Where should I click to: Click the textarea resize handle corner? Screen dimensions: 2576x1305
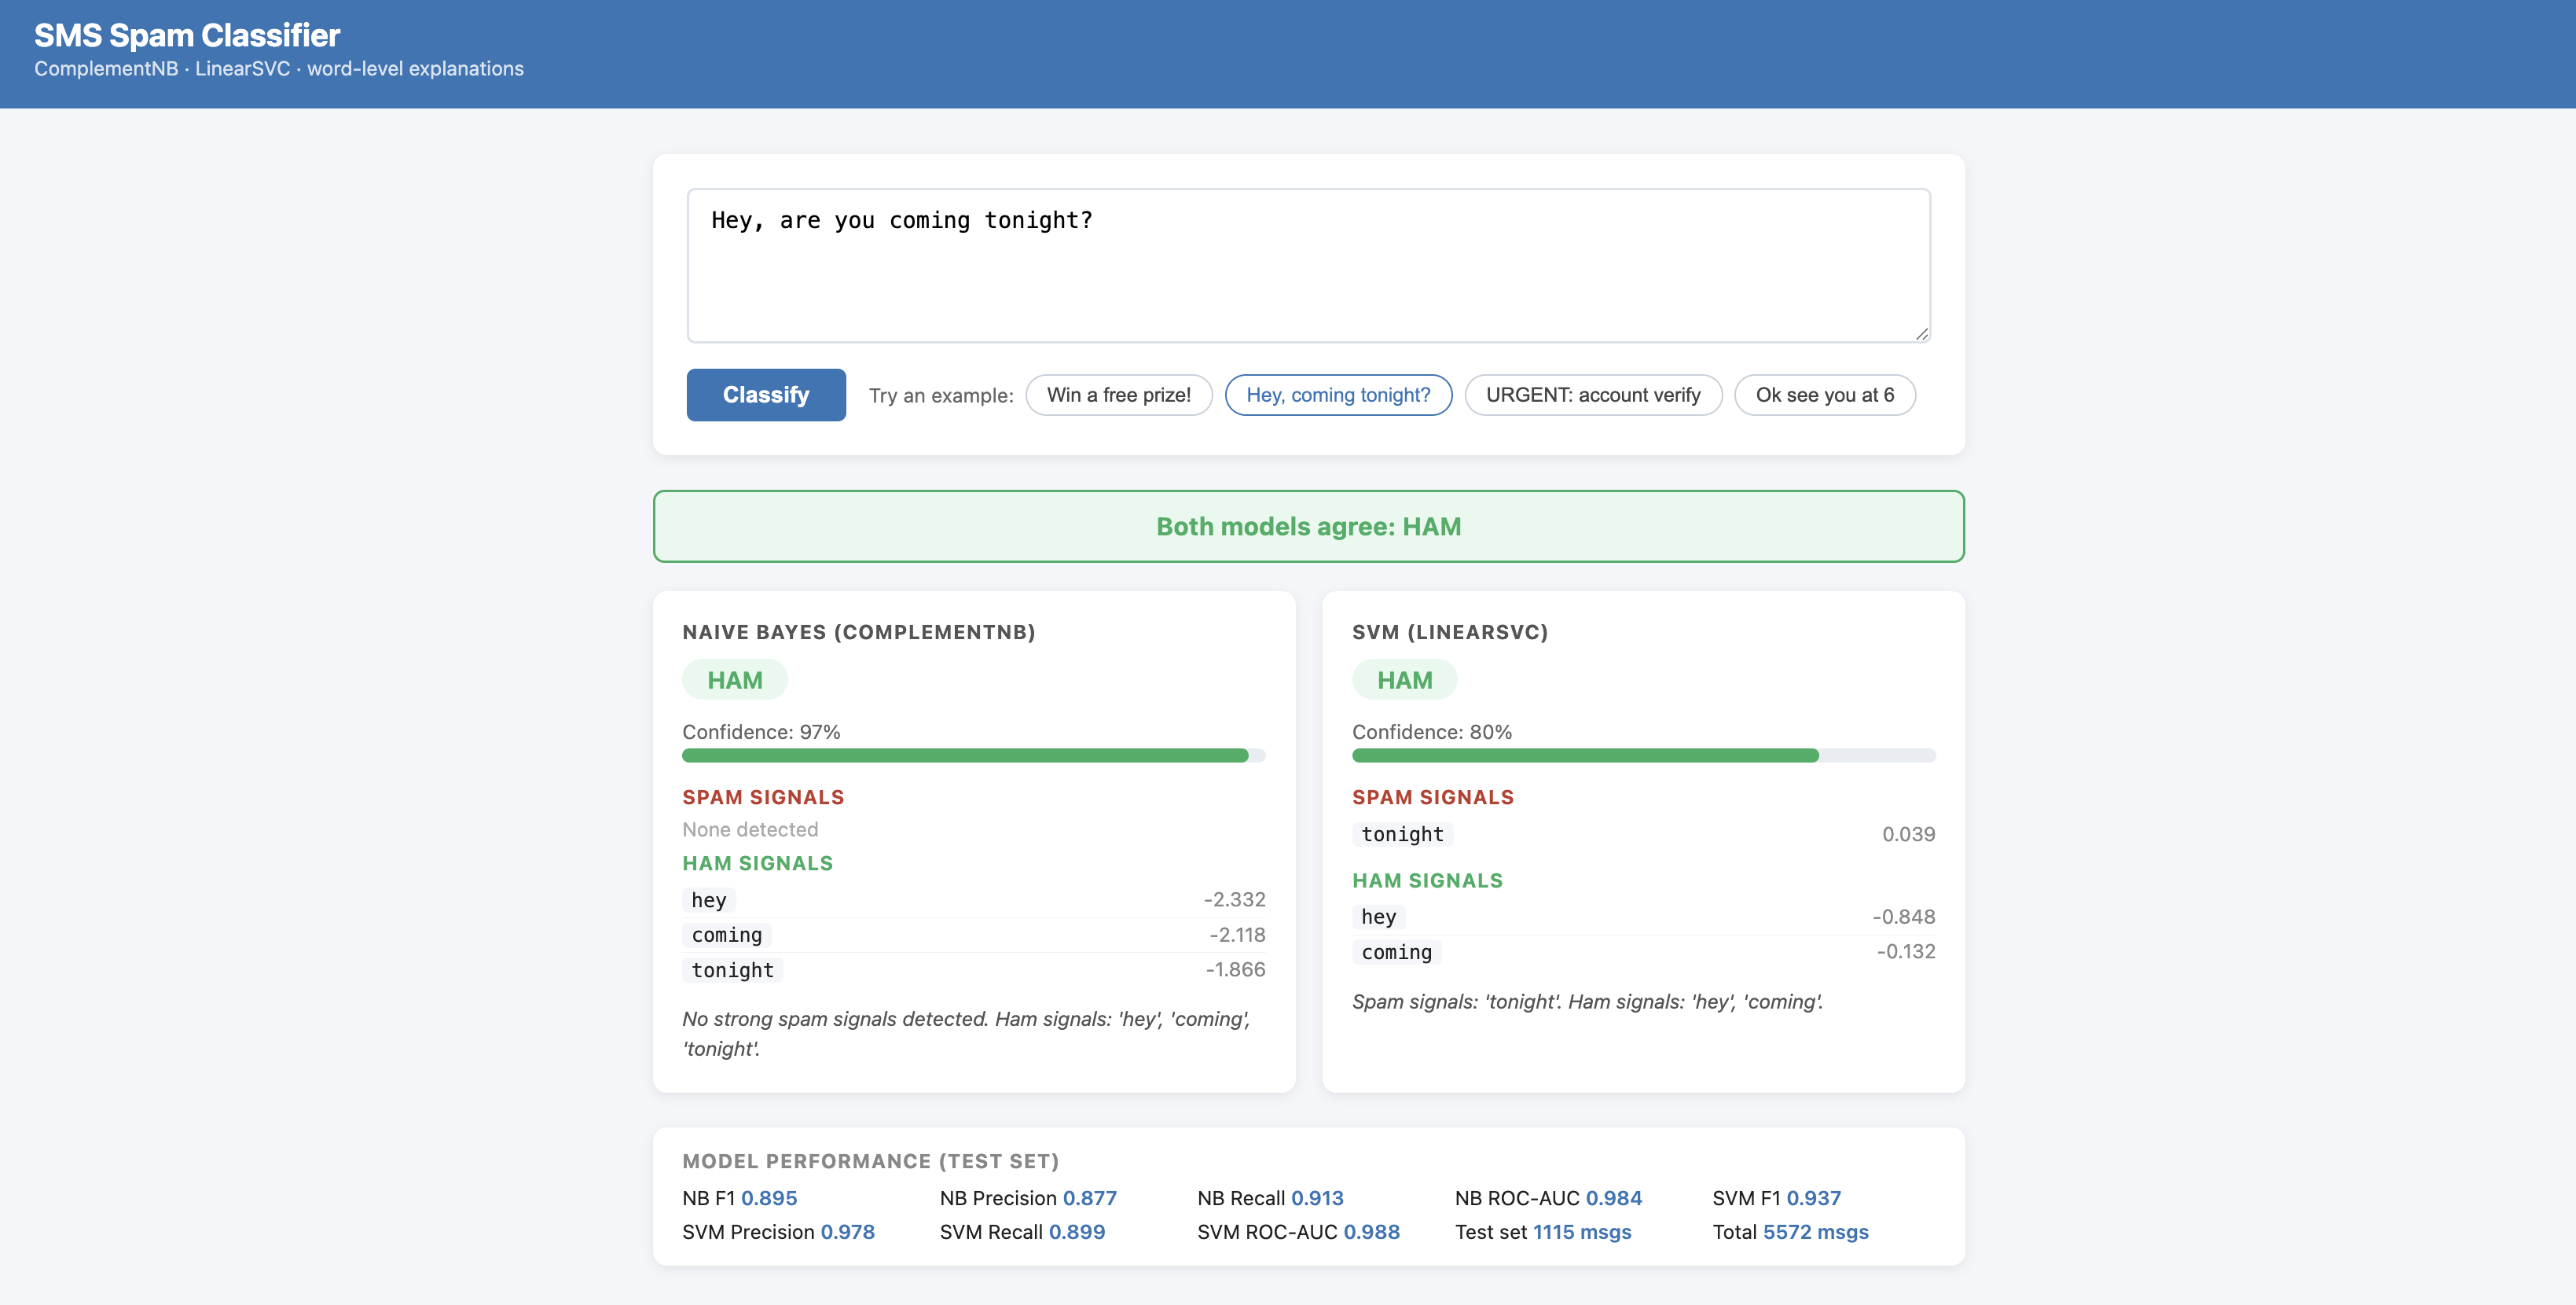(x=1921, y=334)
